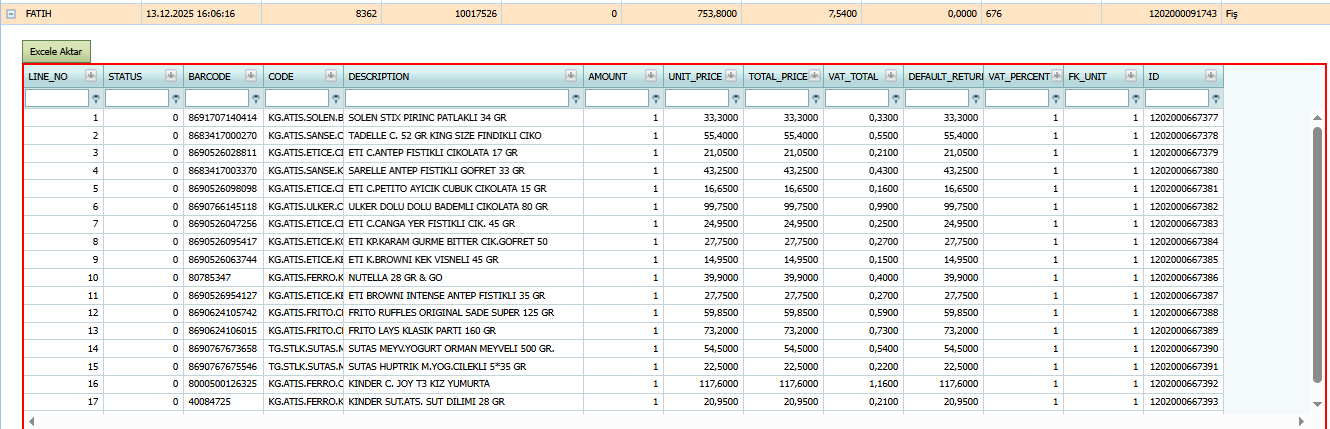Open the CODE column header dropdown
This screenshot has width=1330, height=429.
331,76
